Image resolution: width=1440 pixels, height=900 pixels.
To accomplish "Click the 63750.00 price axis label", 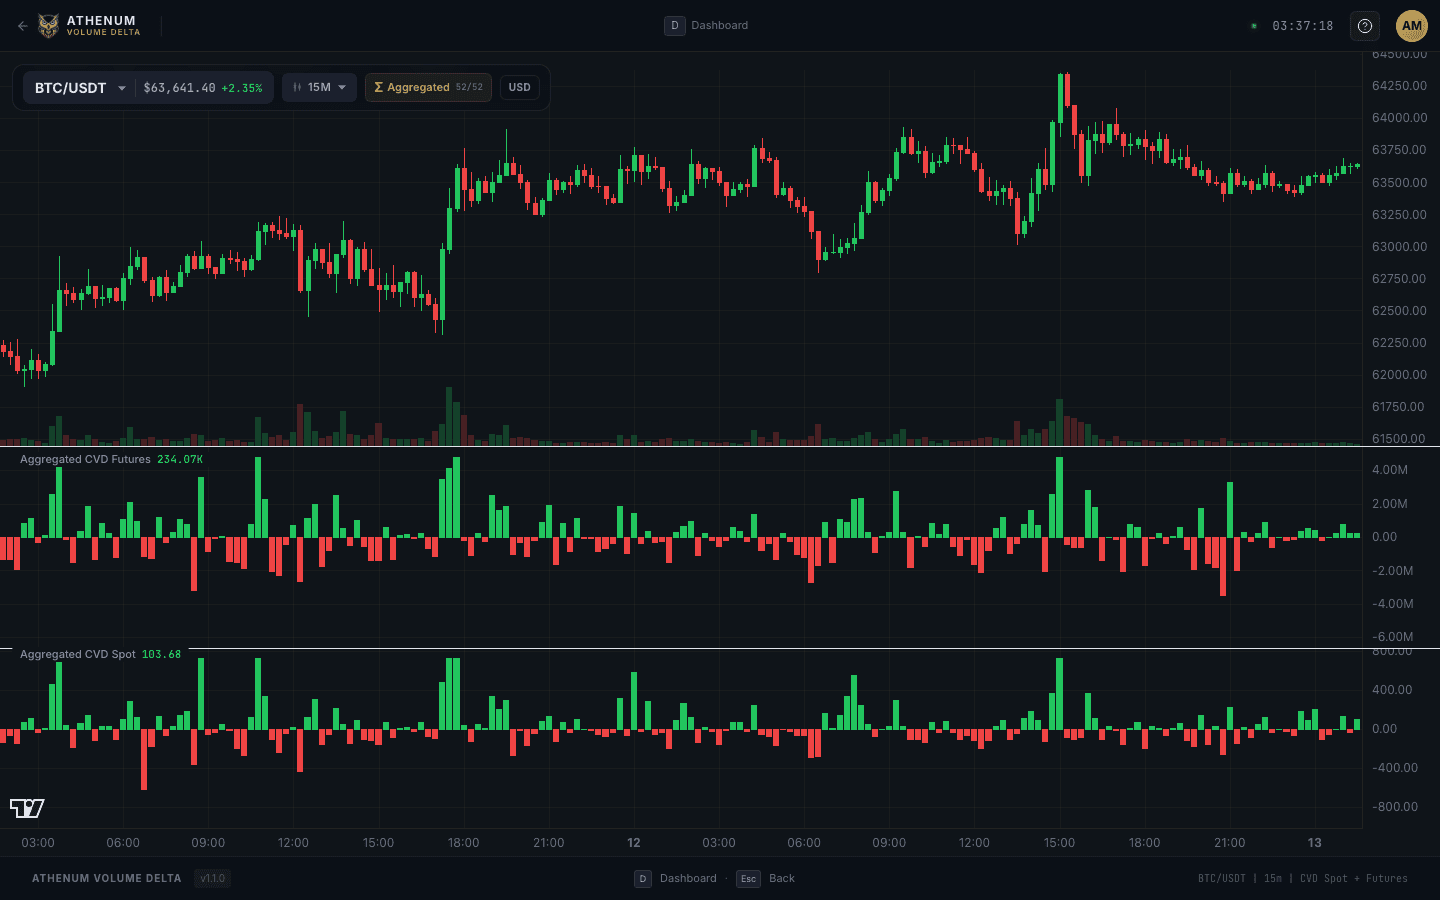I will point(1399,150).
